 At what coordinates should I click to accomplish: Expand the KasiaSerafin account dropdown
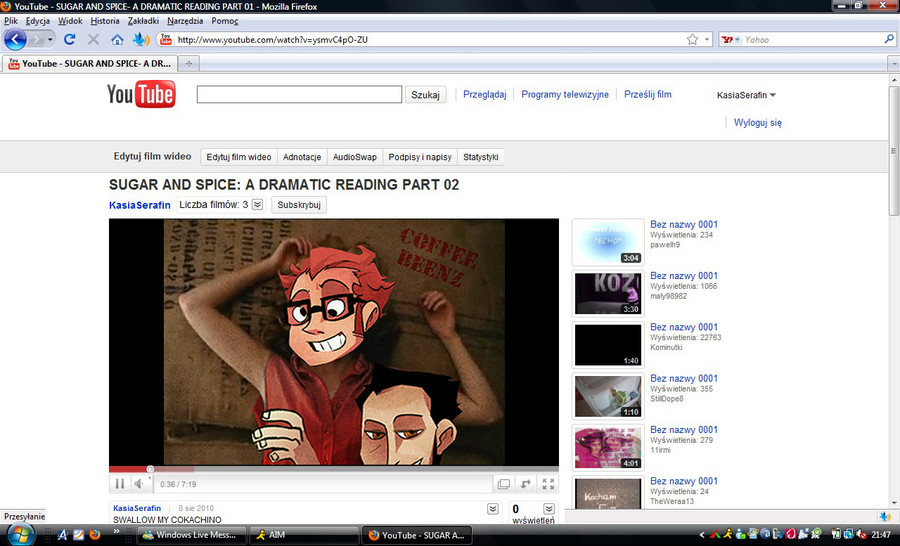(x=746, y=95)
